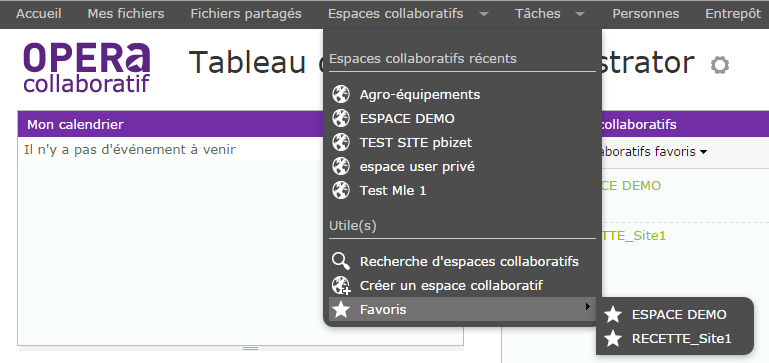Image resolution: width=769 pixels, height=363 pixels.
Task: Choose Créer un espace collaboratif
Action: (451, 285)
